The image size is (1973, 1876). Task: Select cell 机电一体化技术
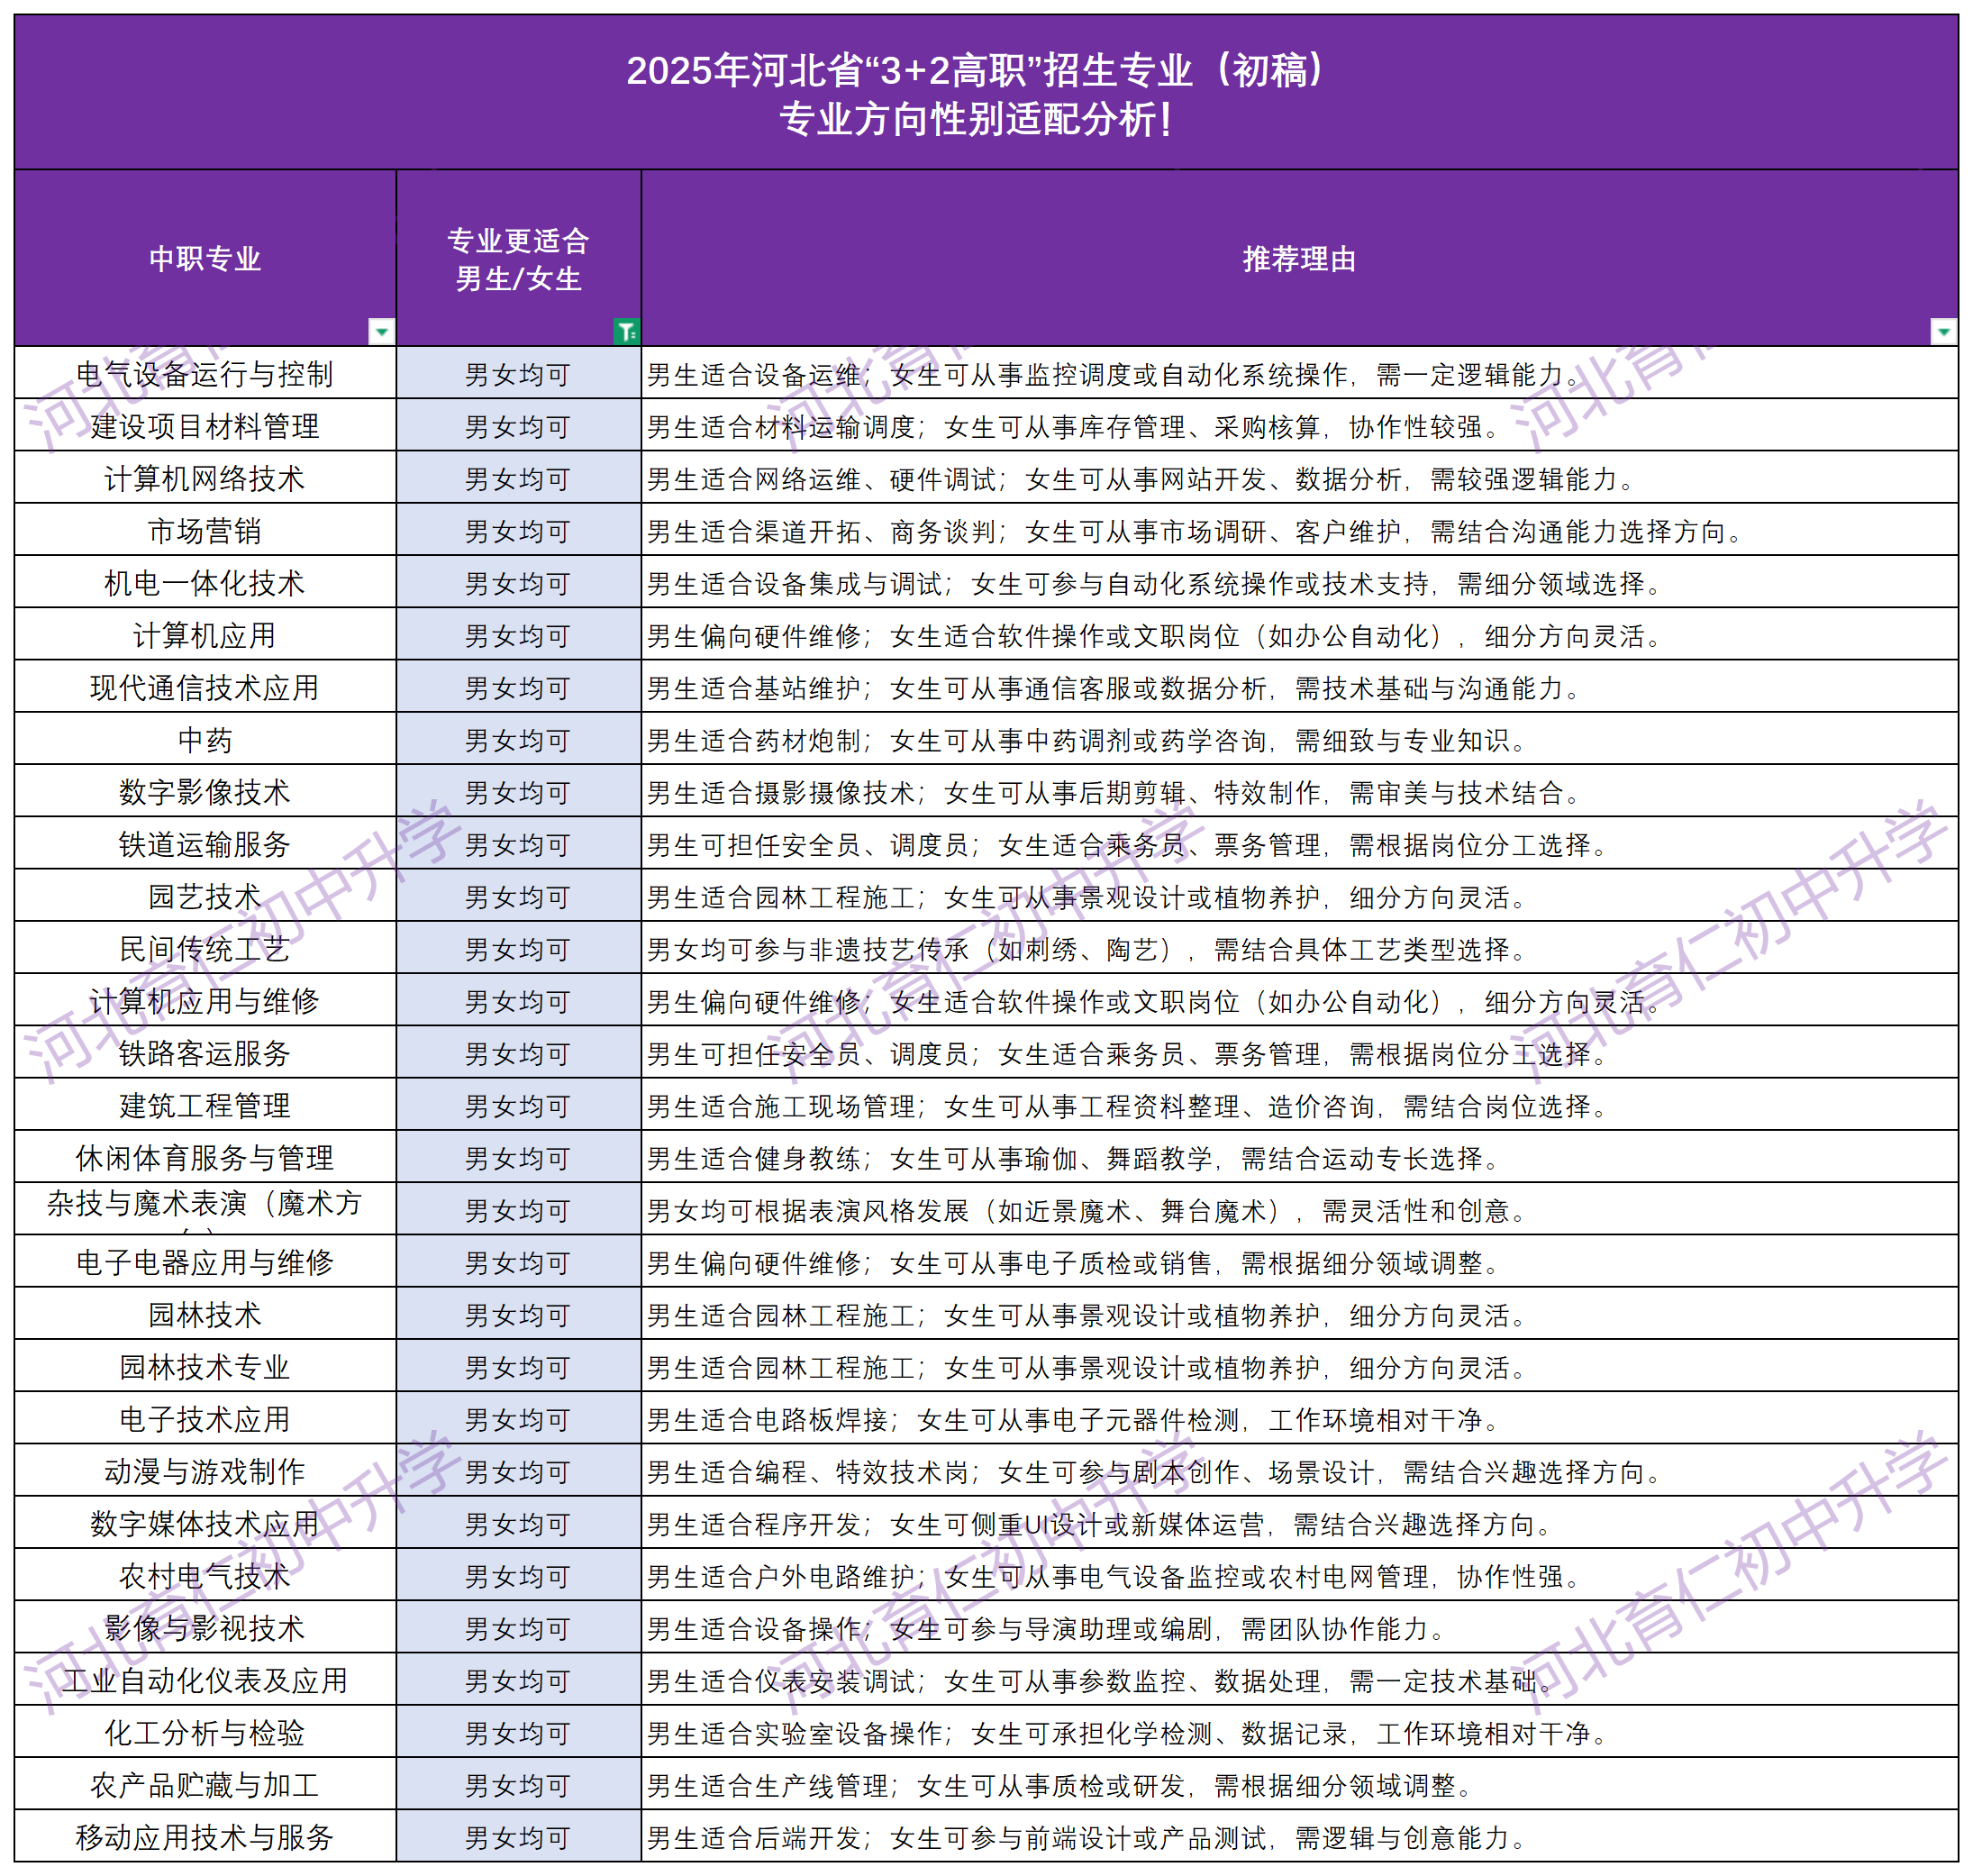205,582
